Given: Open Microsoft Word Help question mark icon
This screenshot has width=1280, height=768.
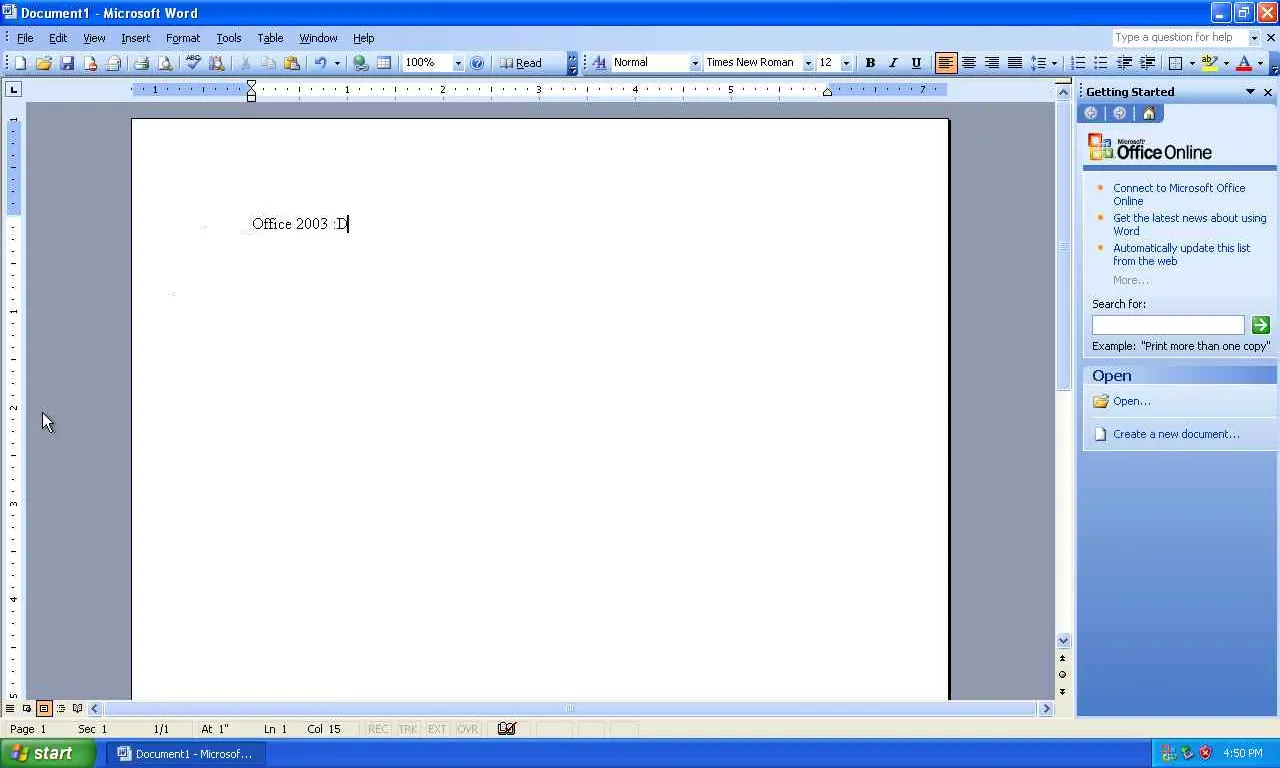Looking at the screenshot, I should [477, 63].
